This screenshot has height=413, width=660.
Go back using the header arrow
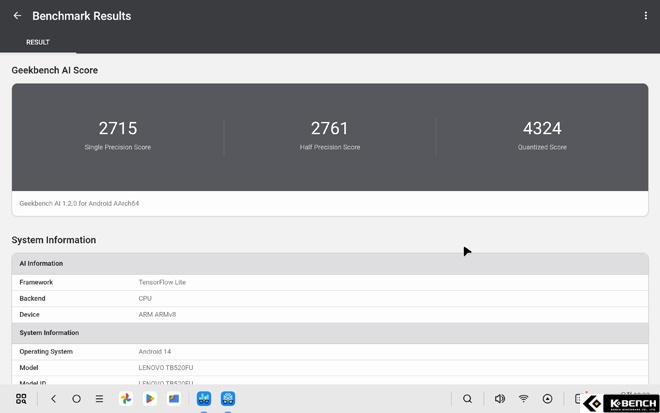pos(17,16)
